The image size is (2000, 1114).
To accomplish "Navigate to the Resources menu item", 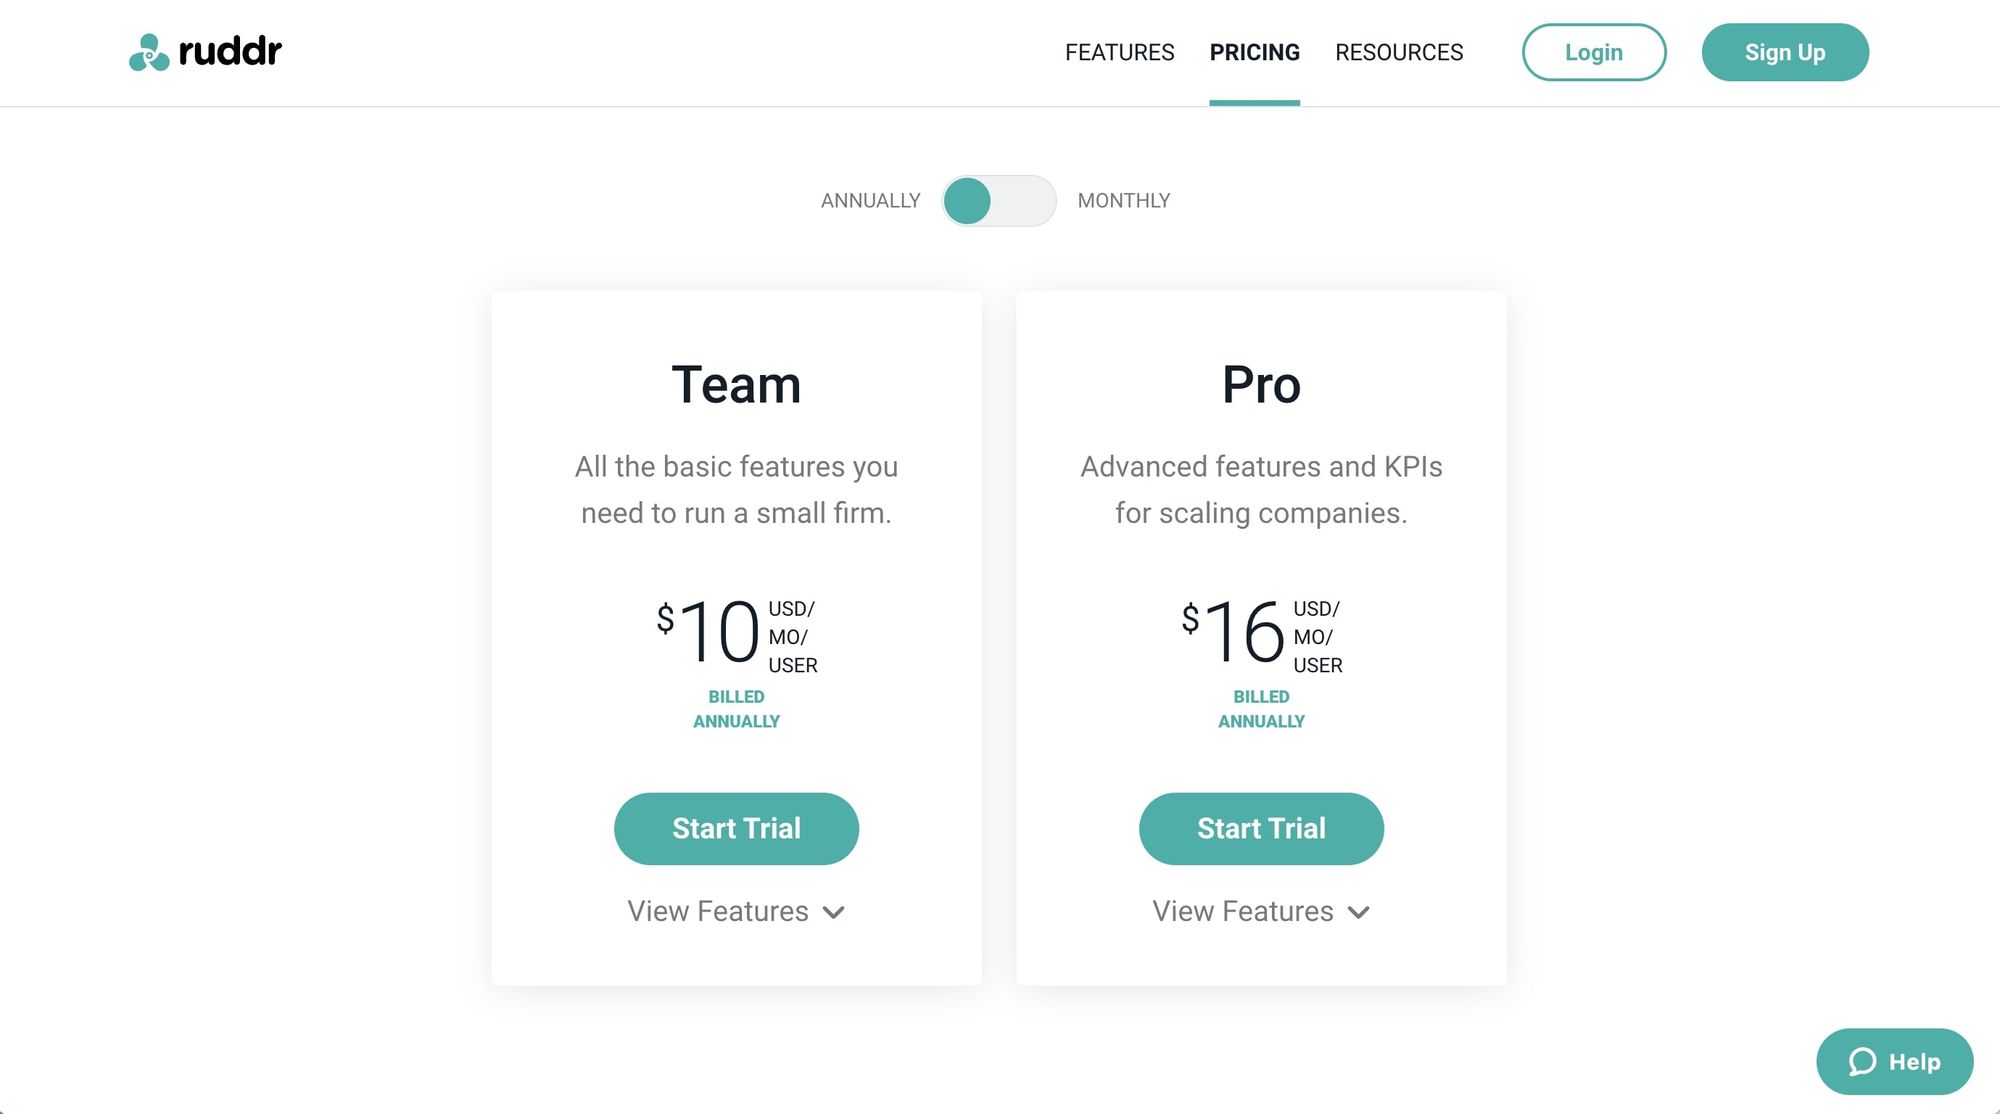I will [x=1399, y=52].
